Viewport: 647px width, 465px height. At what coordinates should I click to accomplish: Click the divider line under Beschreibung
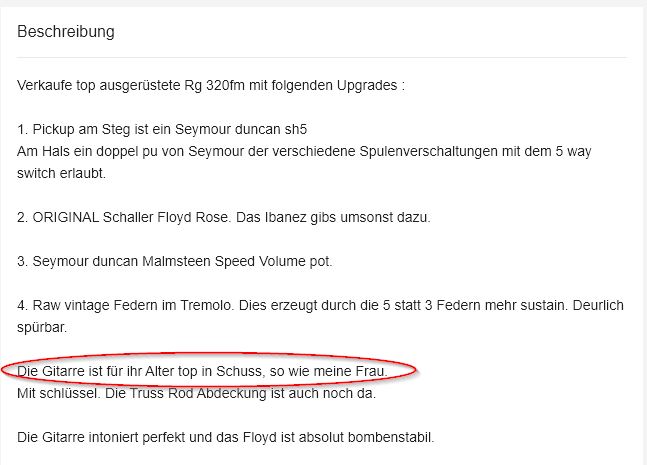tap(322, 57)
